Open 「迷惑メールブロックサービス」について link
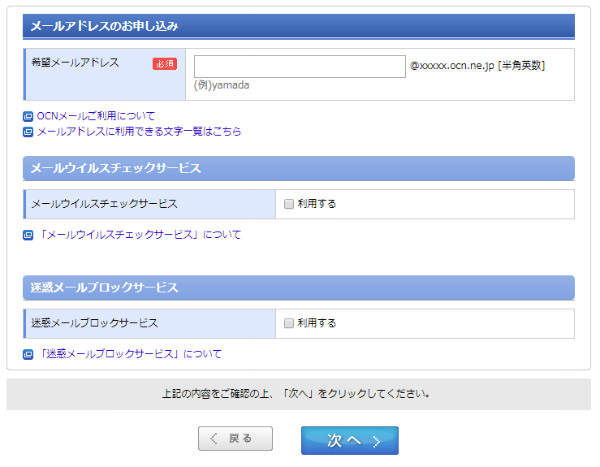This screenshot has width=600, height=467. point(130,354)
